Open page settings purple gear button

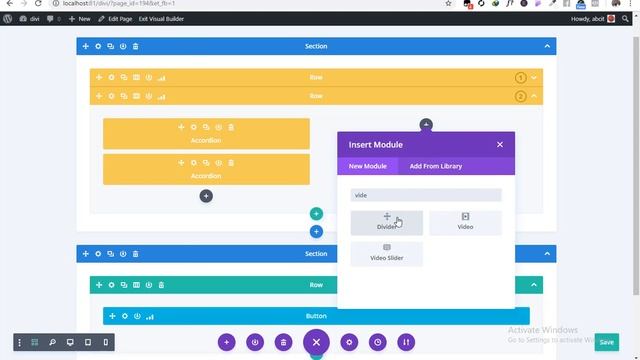click(349, 342)
